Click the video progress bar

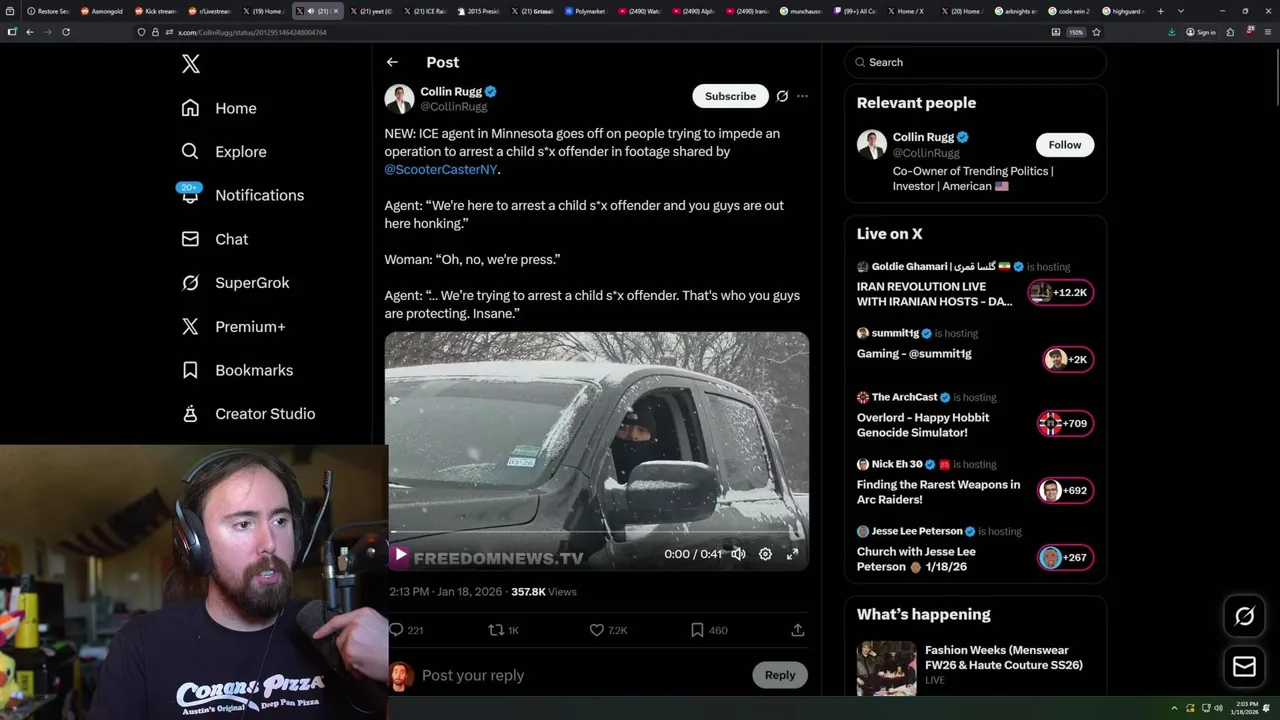point(597,533)
